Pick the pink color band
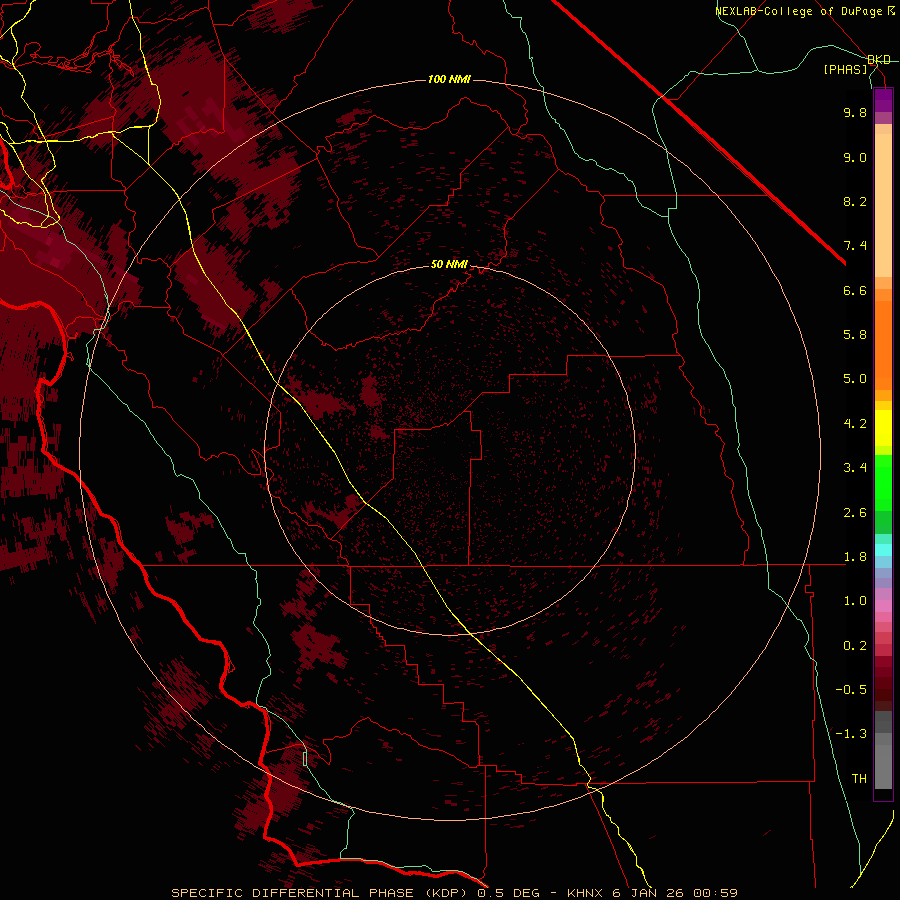900x900 pixels. 883,606
